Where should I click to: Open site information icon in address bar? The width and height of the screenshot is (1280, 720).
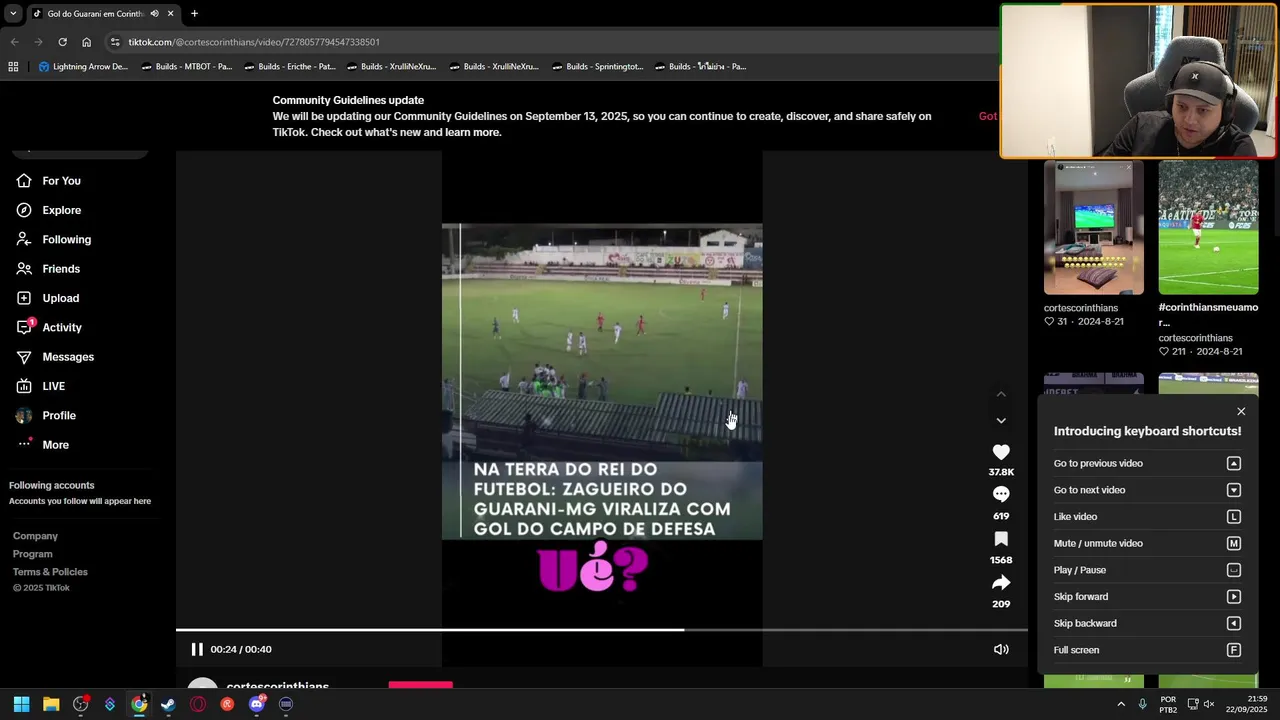coord(115,42)
